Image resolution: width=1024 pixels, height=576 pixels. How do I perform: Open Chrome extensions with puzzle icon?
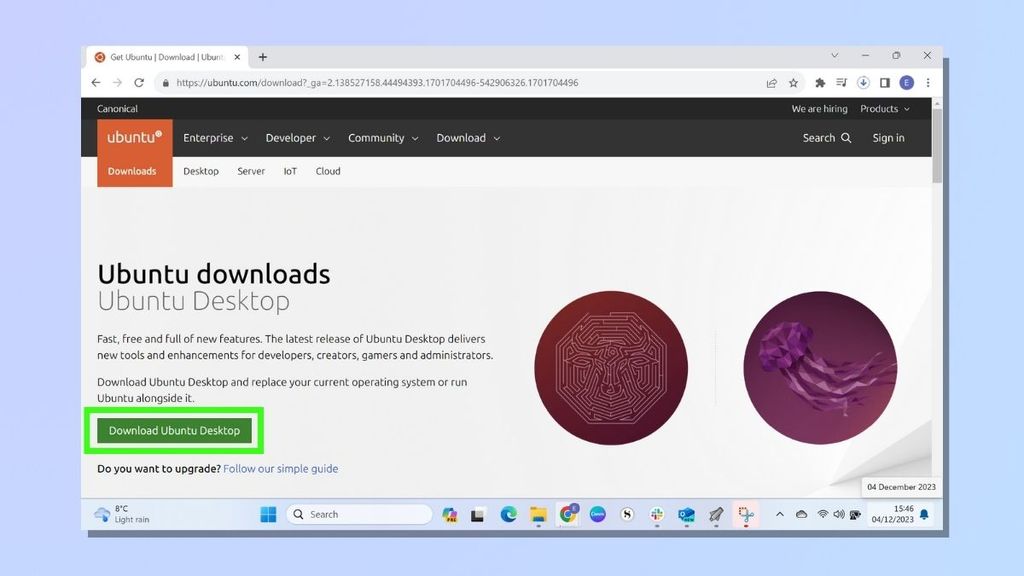820,83
